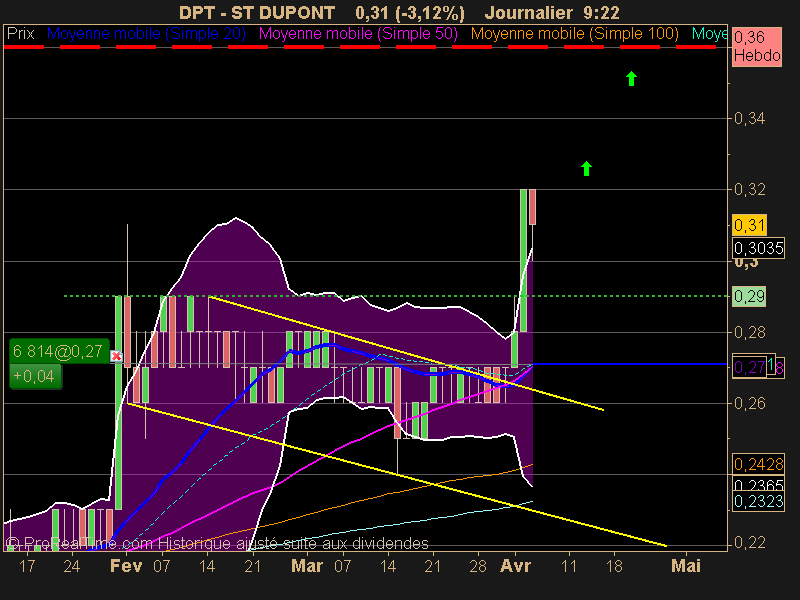Click the red X icon beside the 6 814@0,27 position label
The height and width of the screenshot is (600, 800).
point(116,356)
